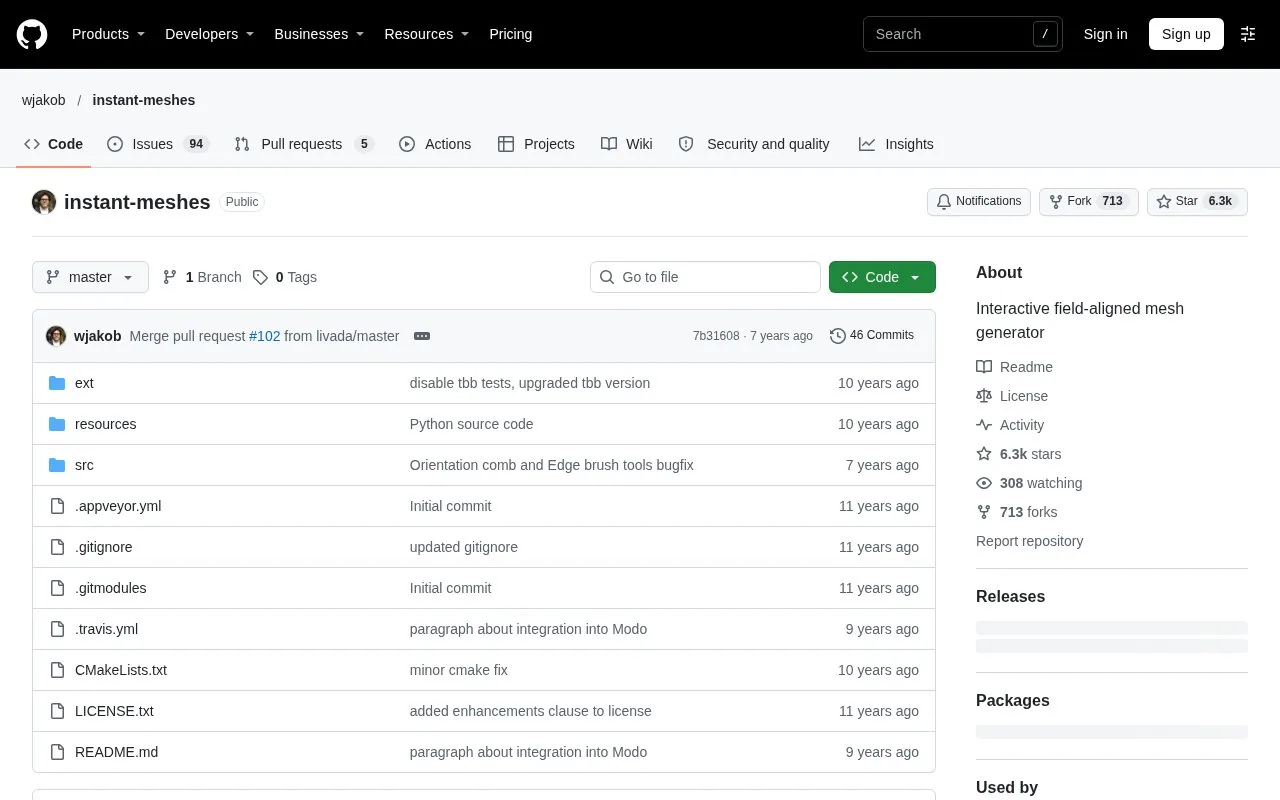Open the License scale icon in About
The width and height of the screenshot is (1280, 800).
tap(984, 396)
